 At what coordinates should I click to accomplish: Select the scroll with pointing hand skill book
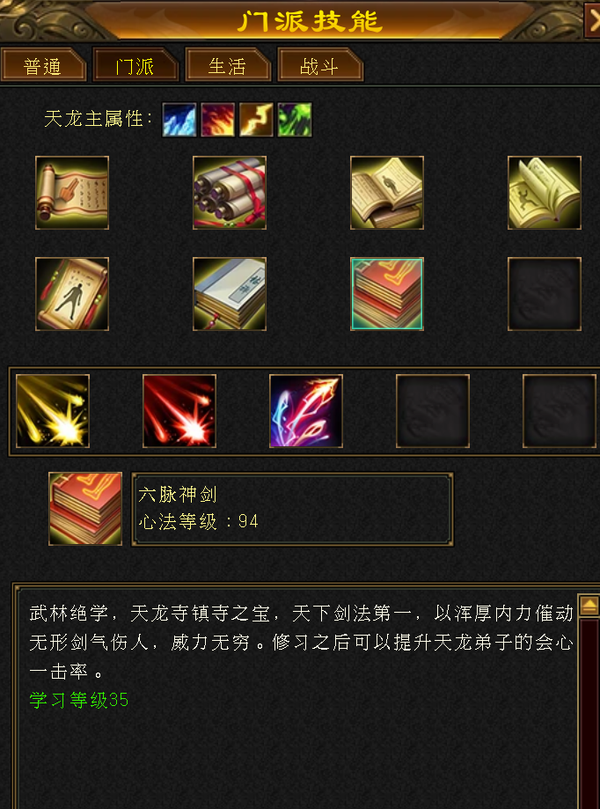pos(72,193)
